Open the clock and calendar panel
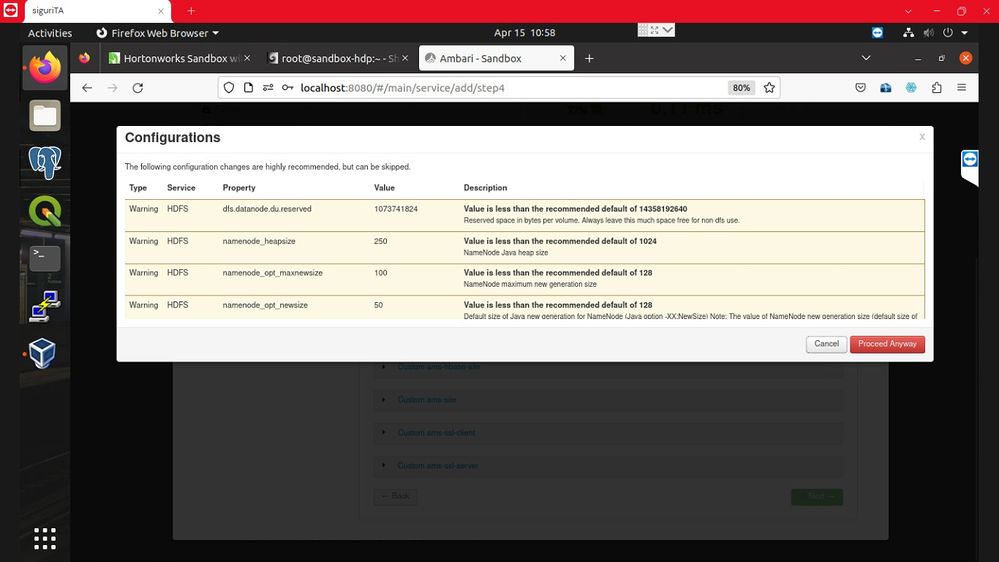The height and width of the screenshot is (562, 999). pos(524,32)
